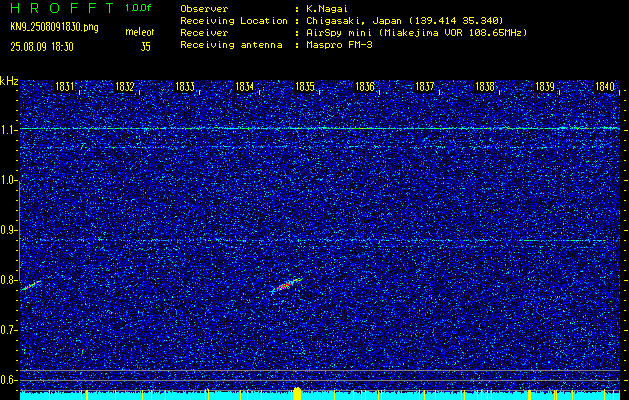The width and height of the screenshot is (629, 400).
Task: Click the 1835 time marker
Action: [304, 86]
